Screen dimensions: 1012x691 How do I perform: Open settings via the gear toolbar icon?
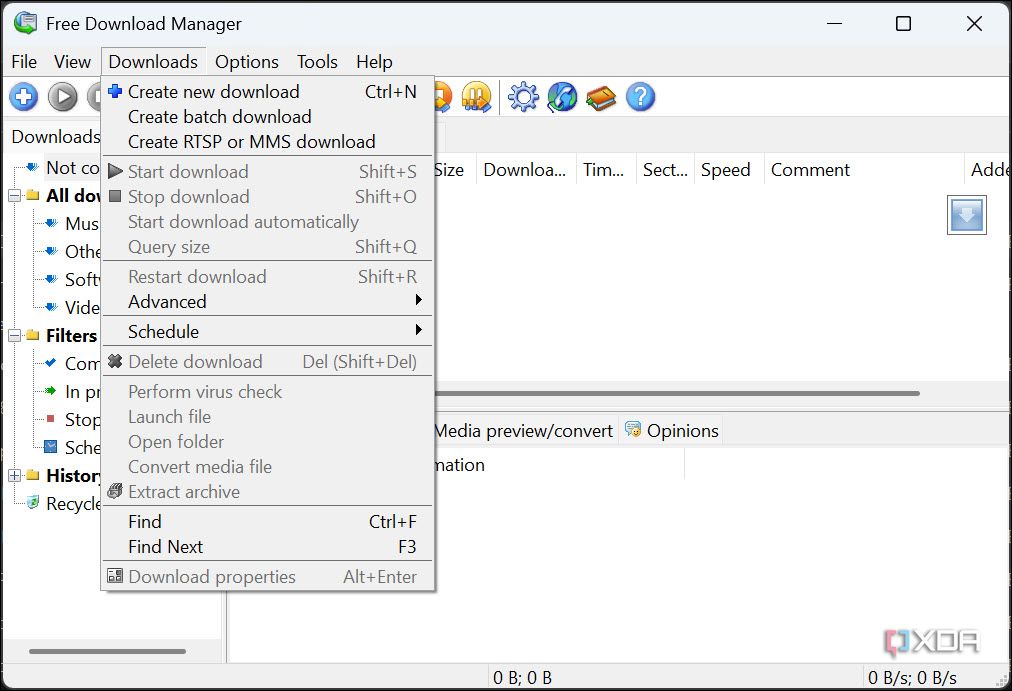[523, 97]
